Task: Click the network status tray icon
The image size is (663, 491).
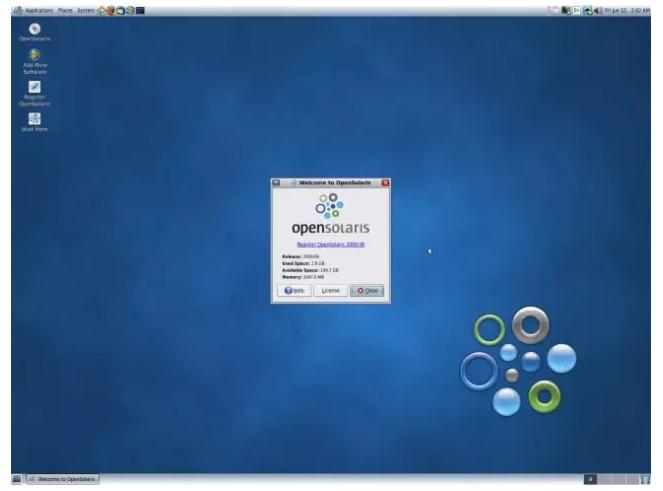Action: tap(566, 10)
